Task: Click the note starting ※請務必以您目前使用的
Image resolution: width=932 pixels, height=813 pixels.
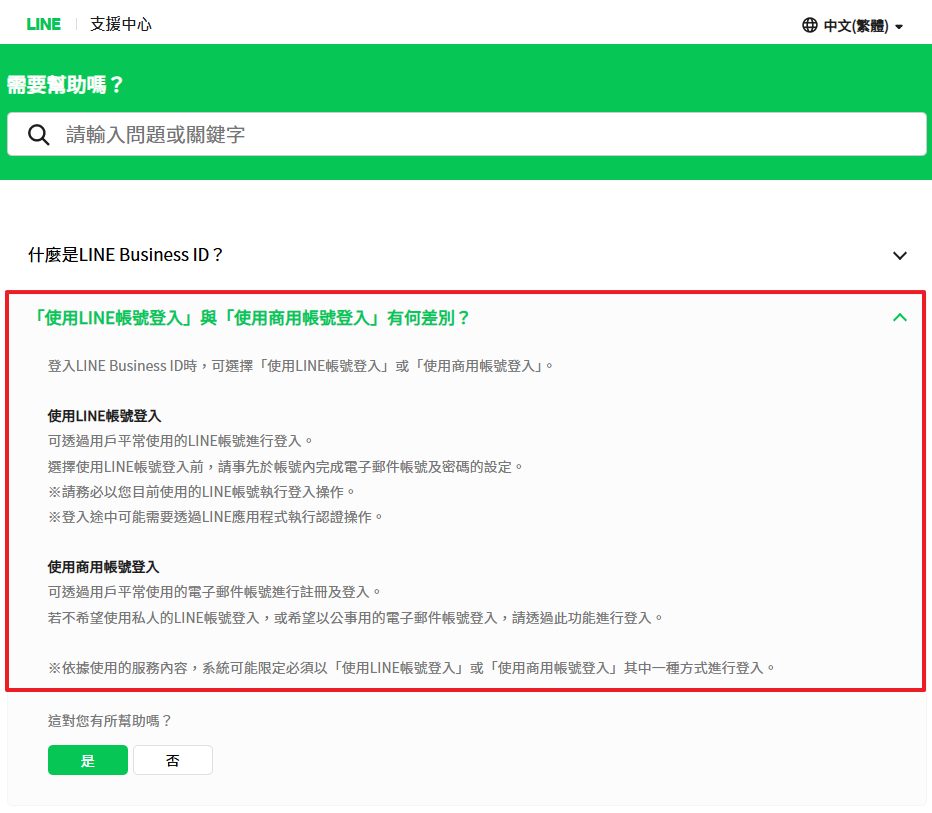Action: (201, 491)
